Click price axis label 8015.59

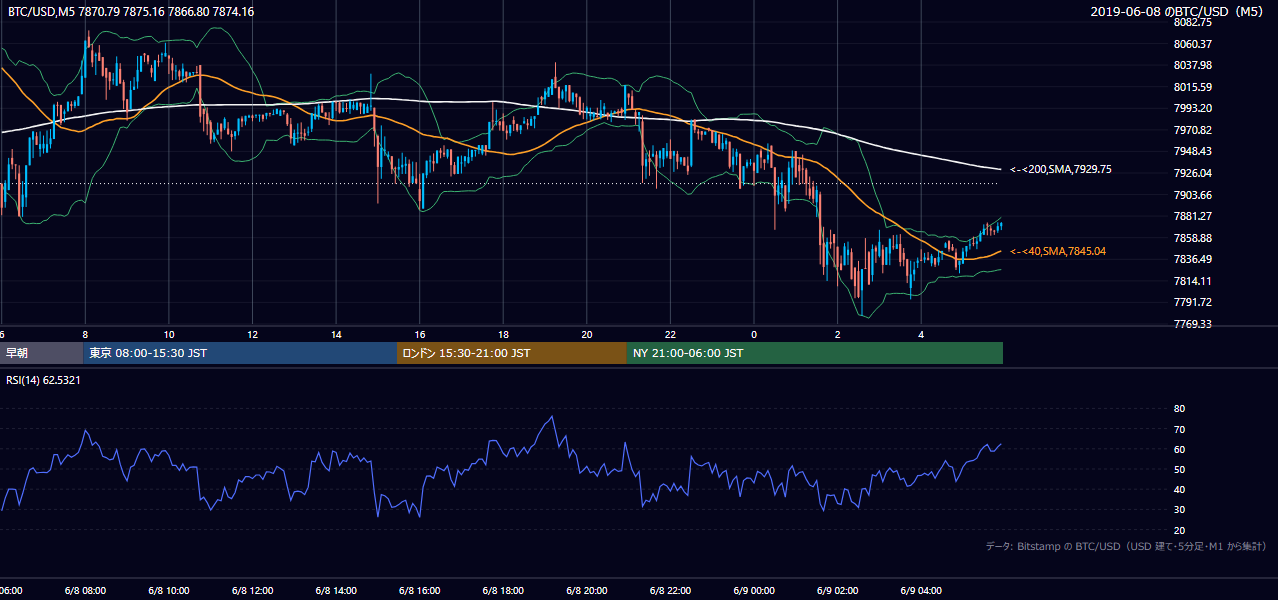[1193, 87]
